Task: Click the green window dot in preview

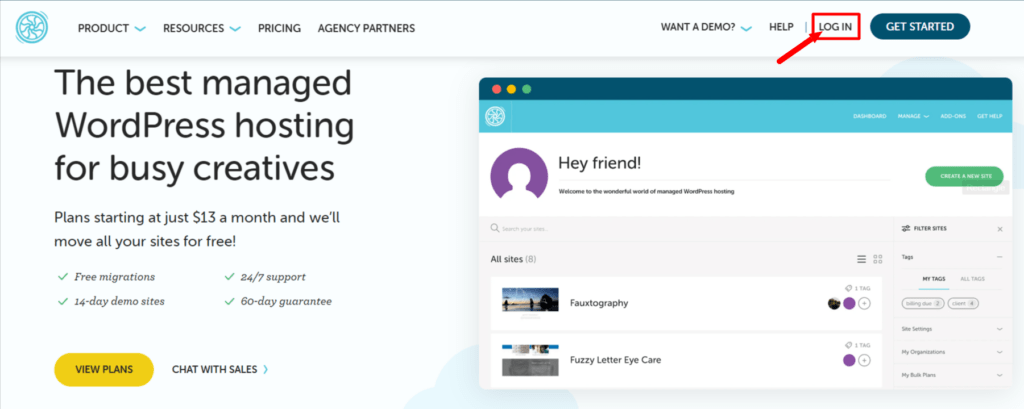Action: click(x=526, y=89)
